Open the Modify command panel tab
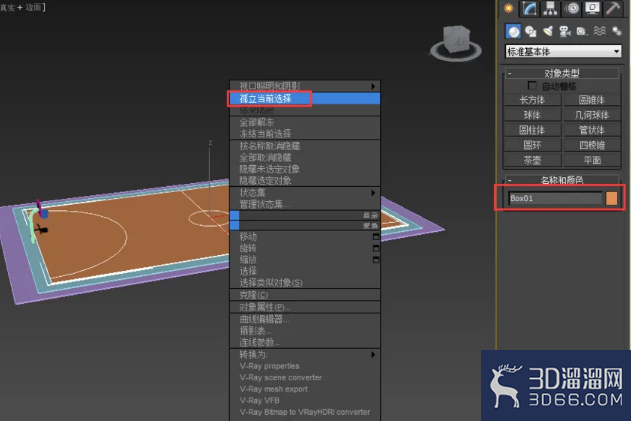 pyautogui.click(x=530, y=8)
